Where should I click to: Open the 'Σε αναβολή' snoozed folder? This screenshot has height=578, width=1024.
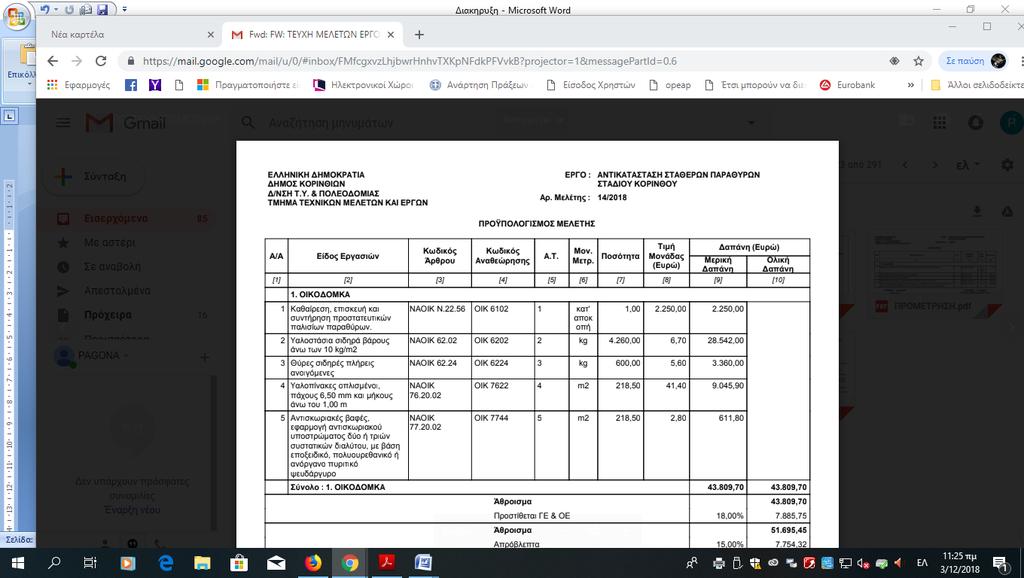pyautogui.click(x=112, y=266)
